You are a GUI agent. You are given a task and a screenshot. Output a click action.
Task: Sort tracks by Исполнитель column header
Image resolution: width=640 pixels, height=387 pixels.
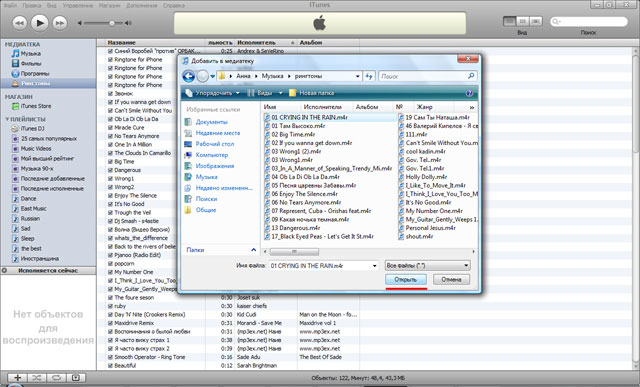pyautogui.click(x=266, y=42)
